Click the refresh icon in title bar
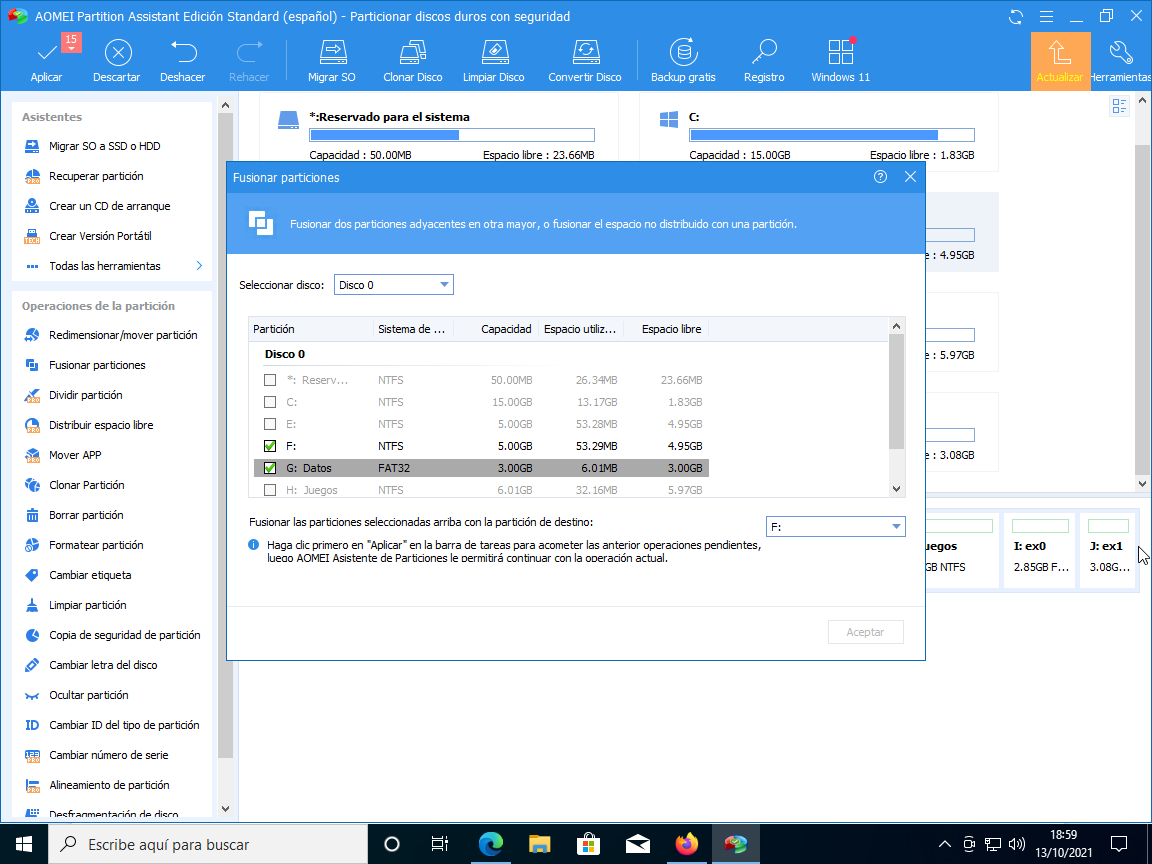The height and width of the screenshot is (864, 1152). pyautogui.click(x=1016, y=17)
